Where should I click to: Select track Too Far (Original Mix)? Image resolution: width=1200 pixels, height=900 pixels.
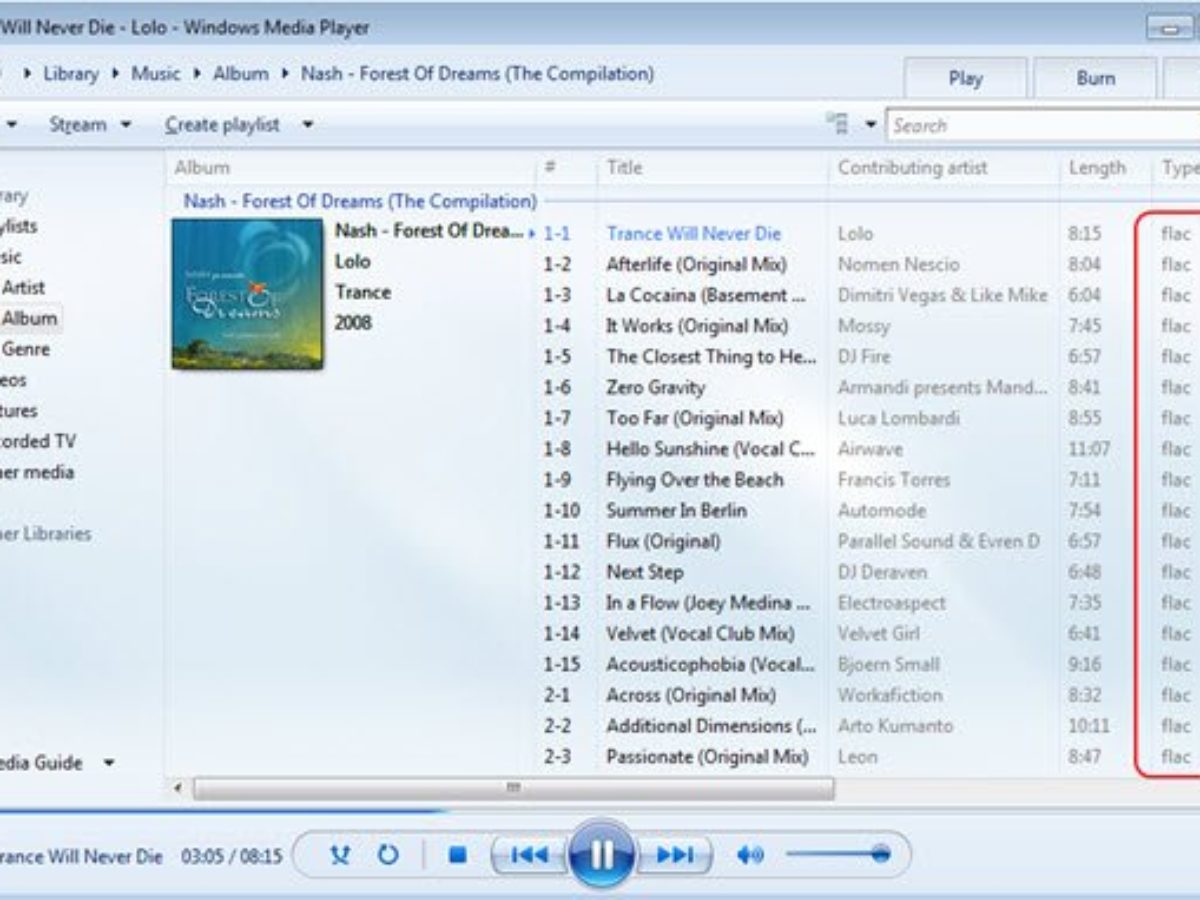click(x=695, y=418)
